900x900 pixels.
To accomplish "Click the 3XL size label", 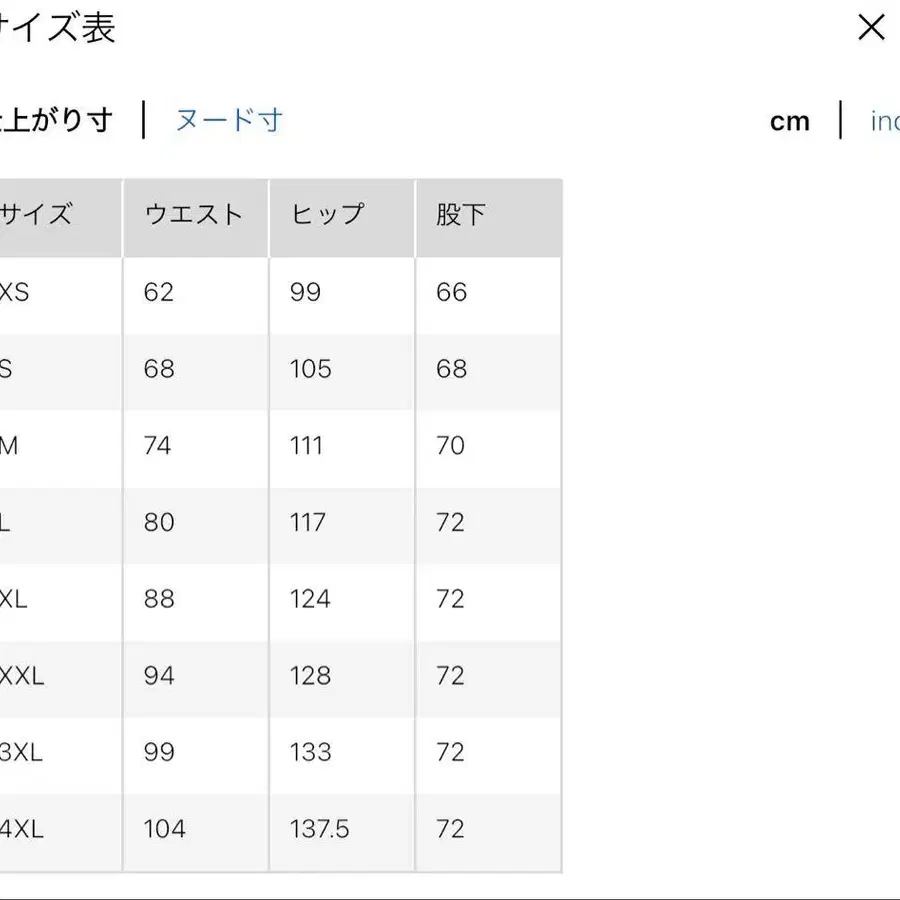I will tap(22, 753).
